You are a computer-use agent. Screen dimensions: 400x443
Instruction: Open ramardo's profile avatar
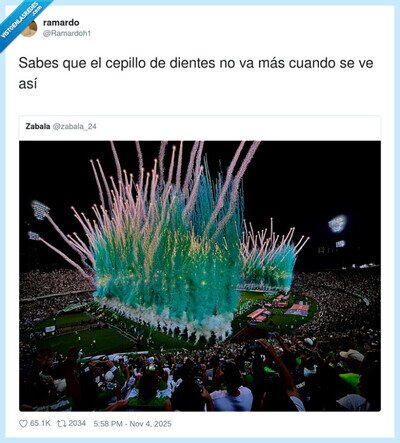tap(29, 28)
